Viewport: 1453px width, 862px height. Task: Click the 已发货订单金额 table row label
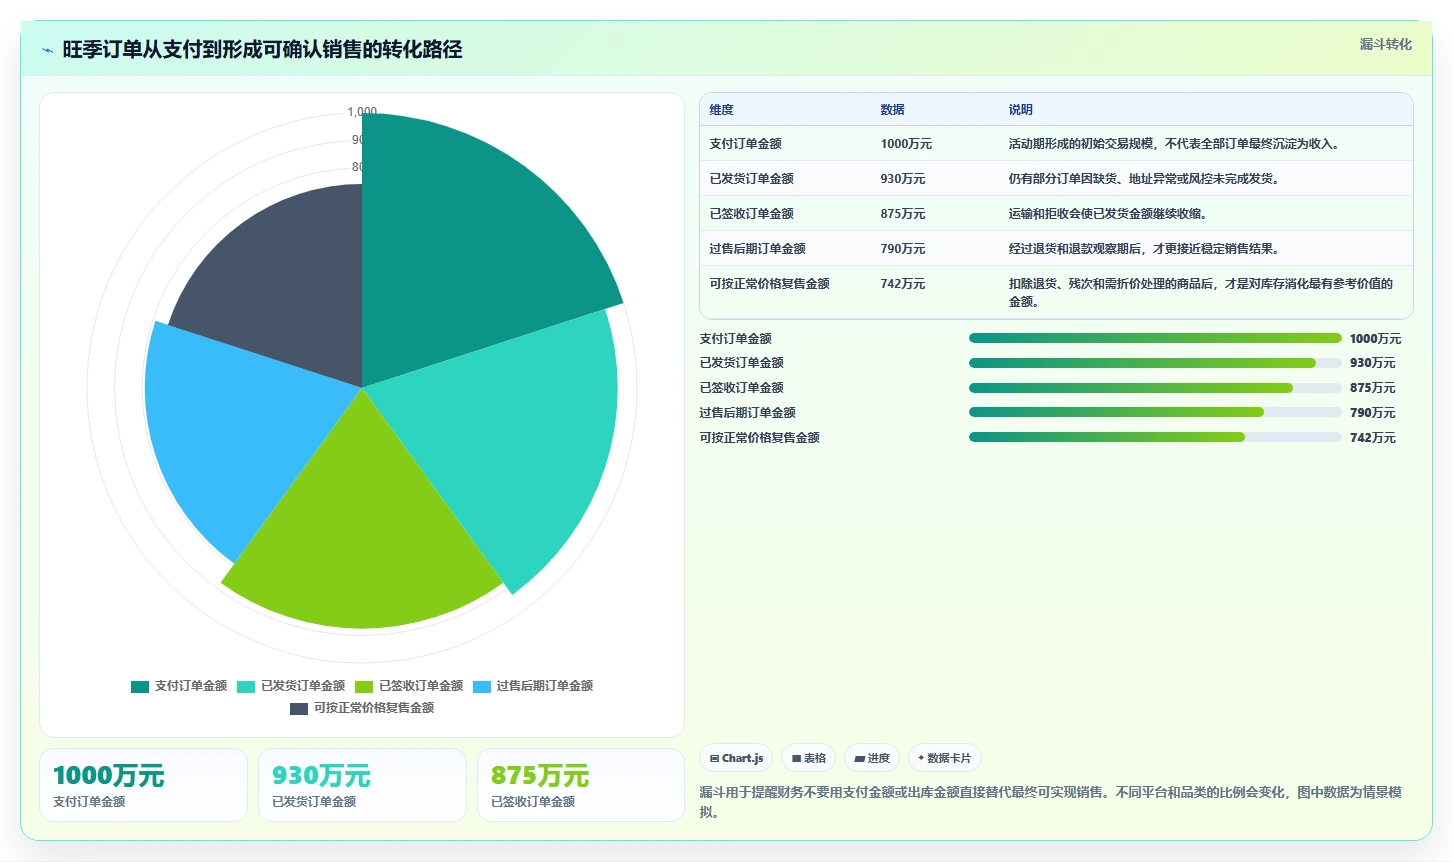751,179
